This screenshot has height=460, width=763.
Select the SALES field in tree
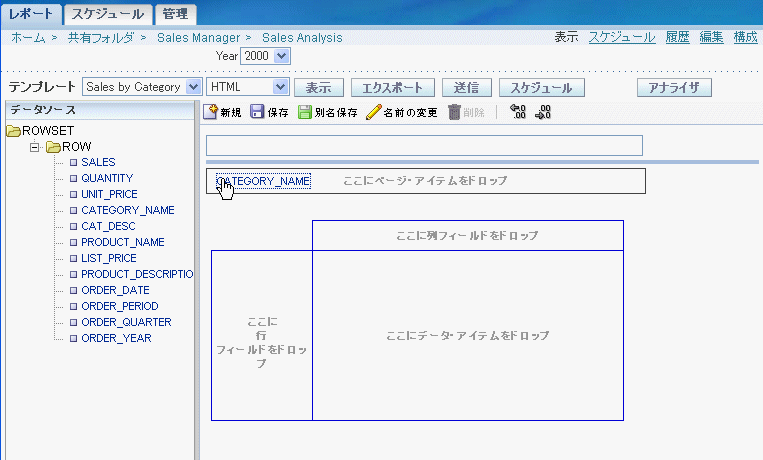pyautogui.click(x=98, y=162)
